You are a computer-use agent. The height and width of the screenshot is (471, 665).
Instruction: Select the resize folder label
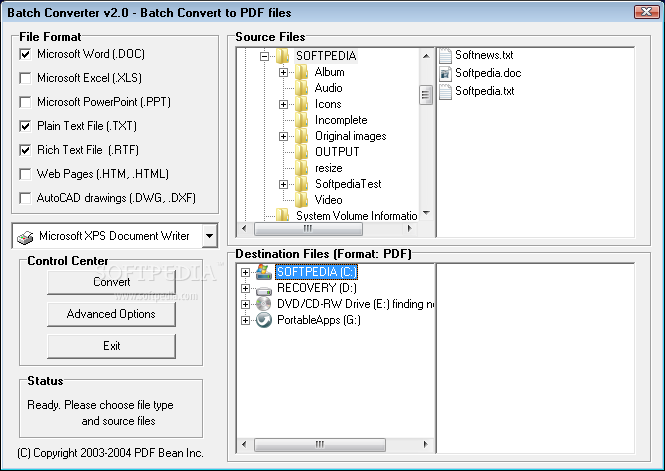point(329,168)
